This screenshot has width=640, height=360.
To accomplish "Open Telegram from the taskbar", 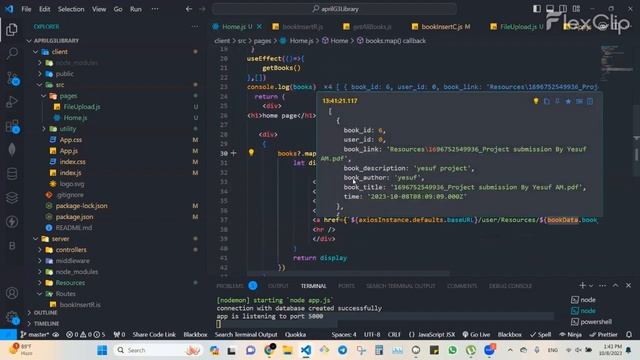I will point(342,350).
